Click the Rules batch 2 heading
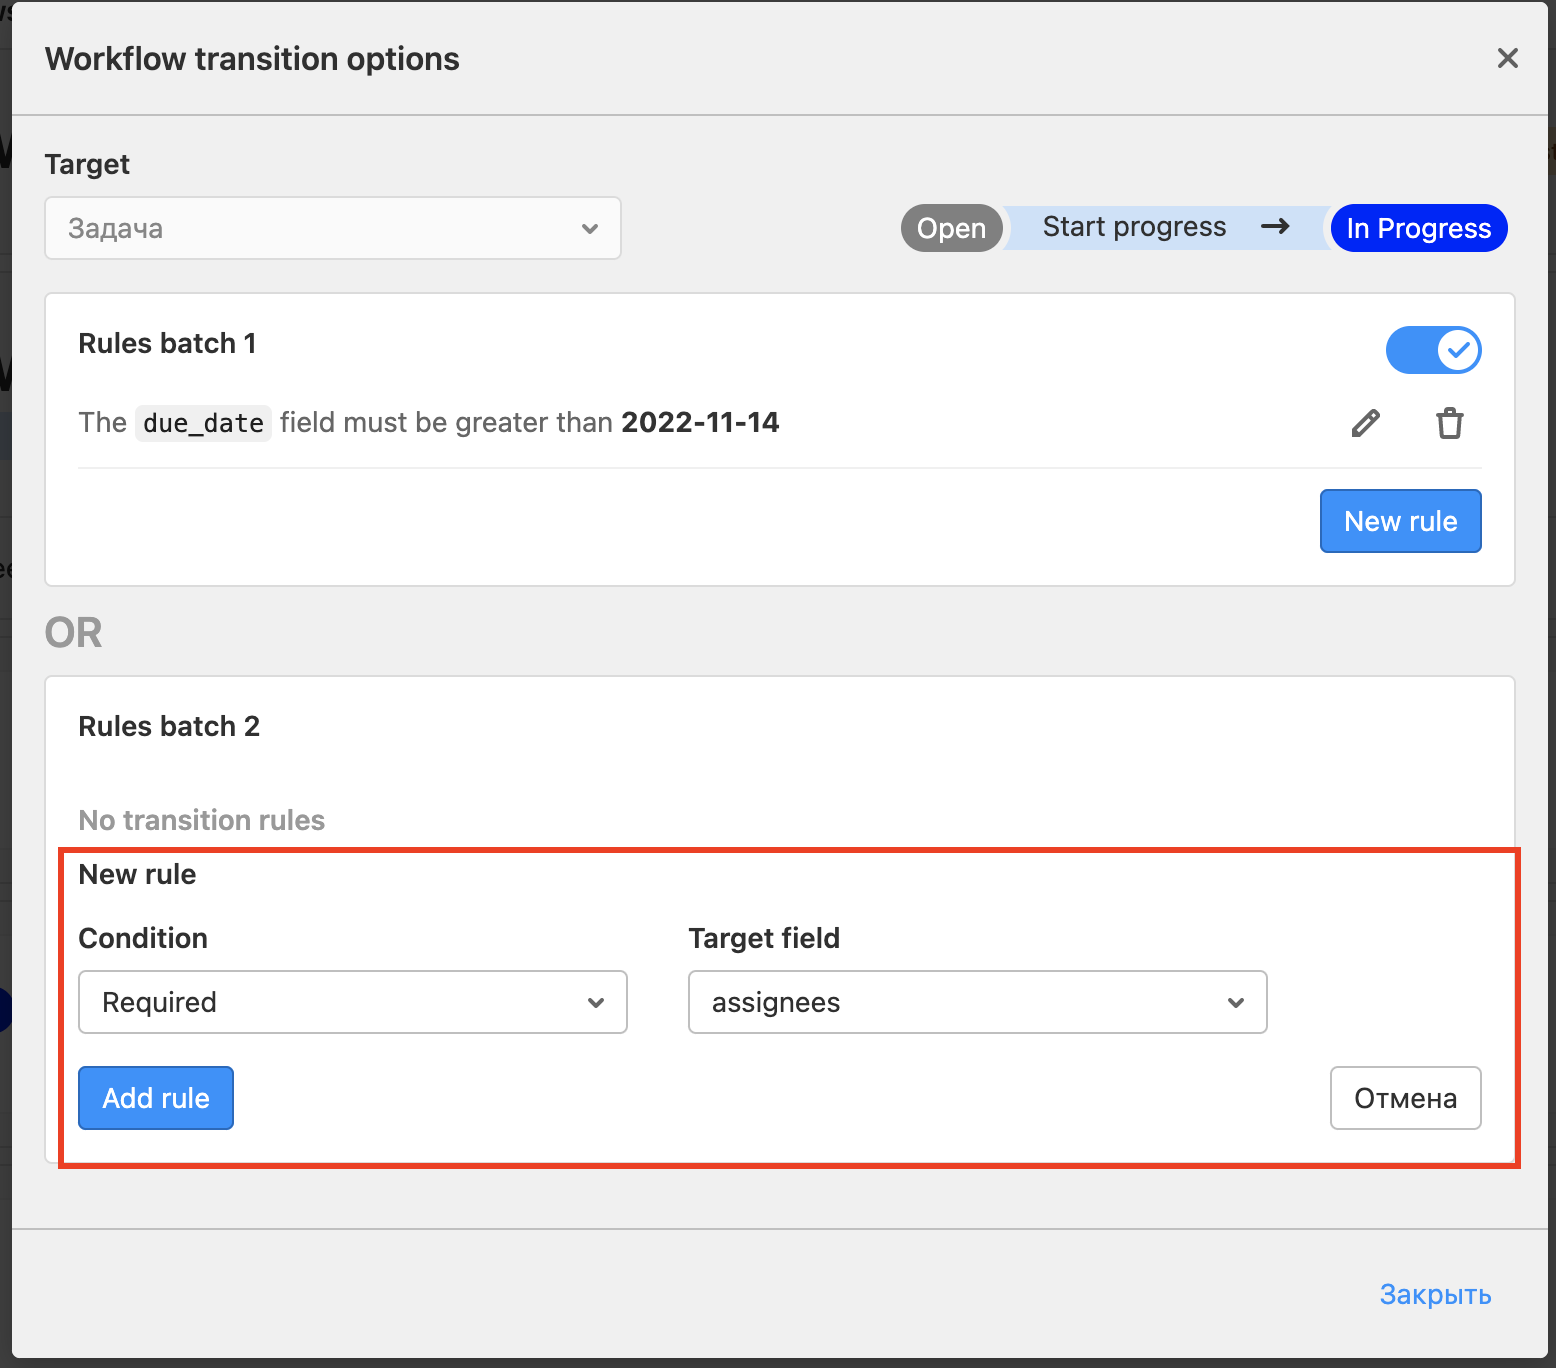Viewport: 1556px width, 1368px height. tap(169, 726)
